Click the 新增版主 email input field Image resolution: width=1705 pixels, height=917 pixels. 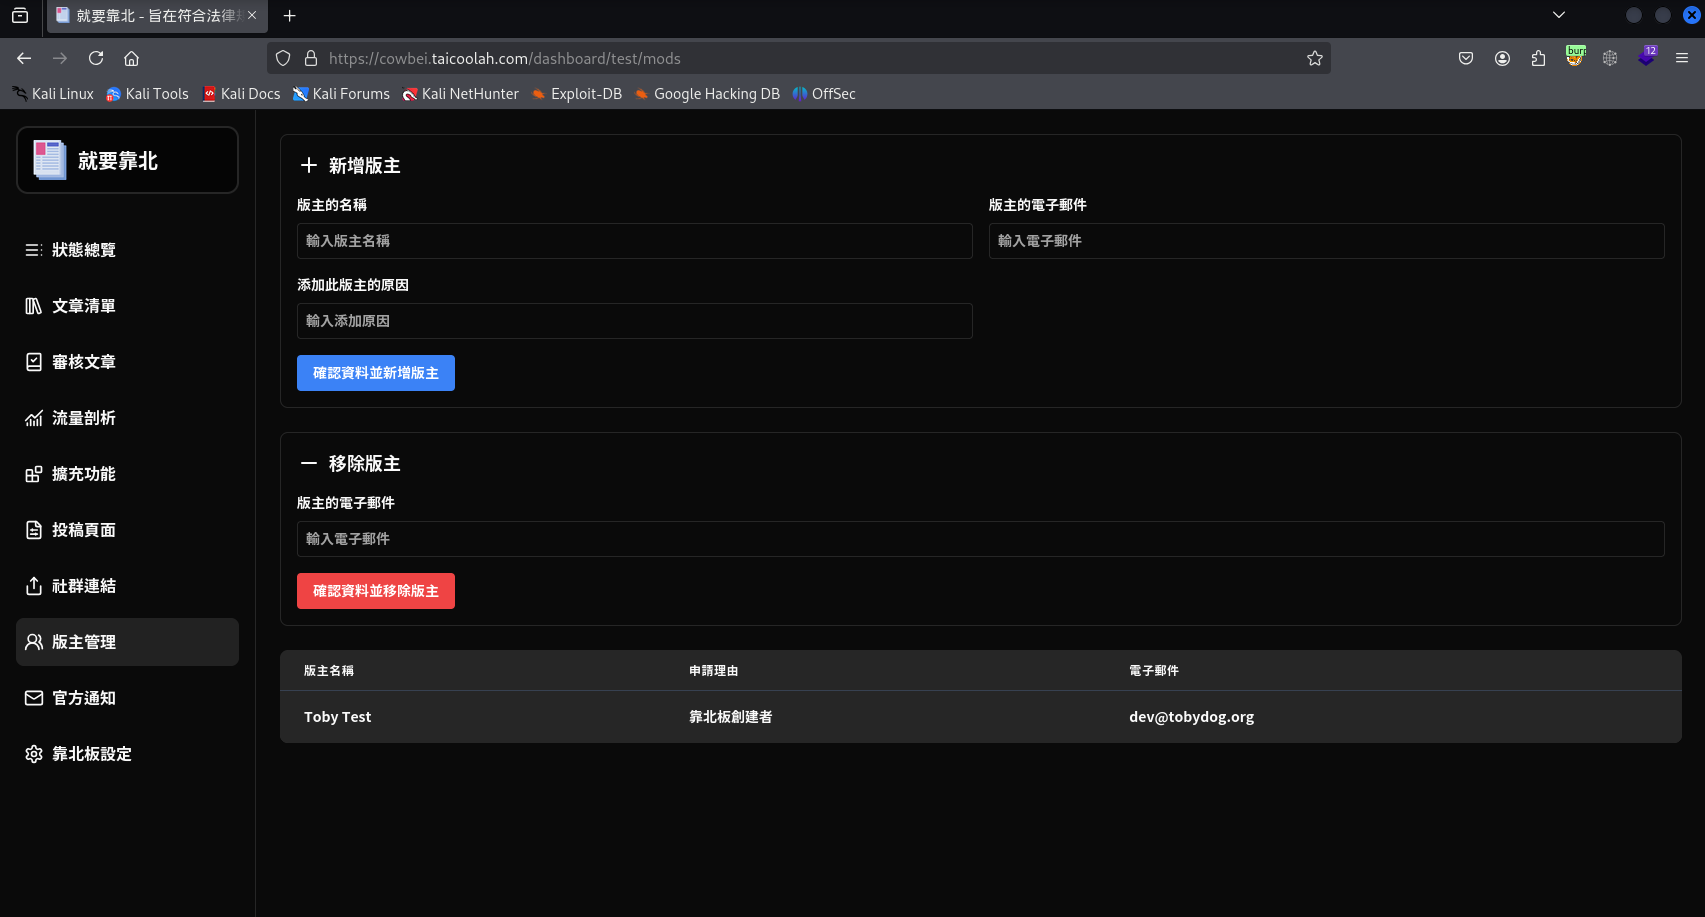[x=1326, y=241]
